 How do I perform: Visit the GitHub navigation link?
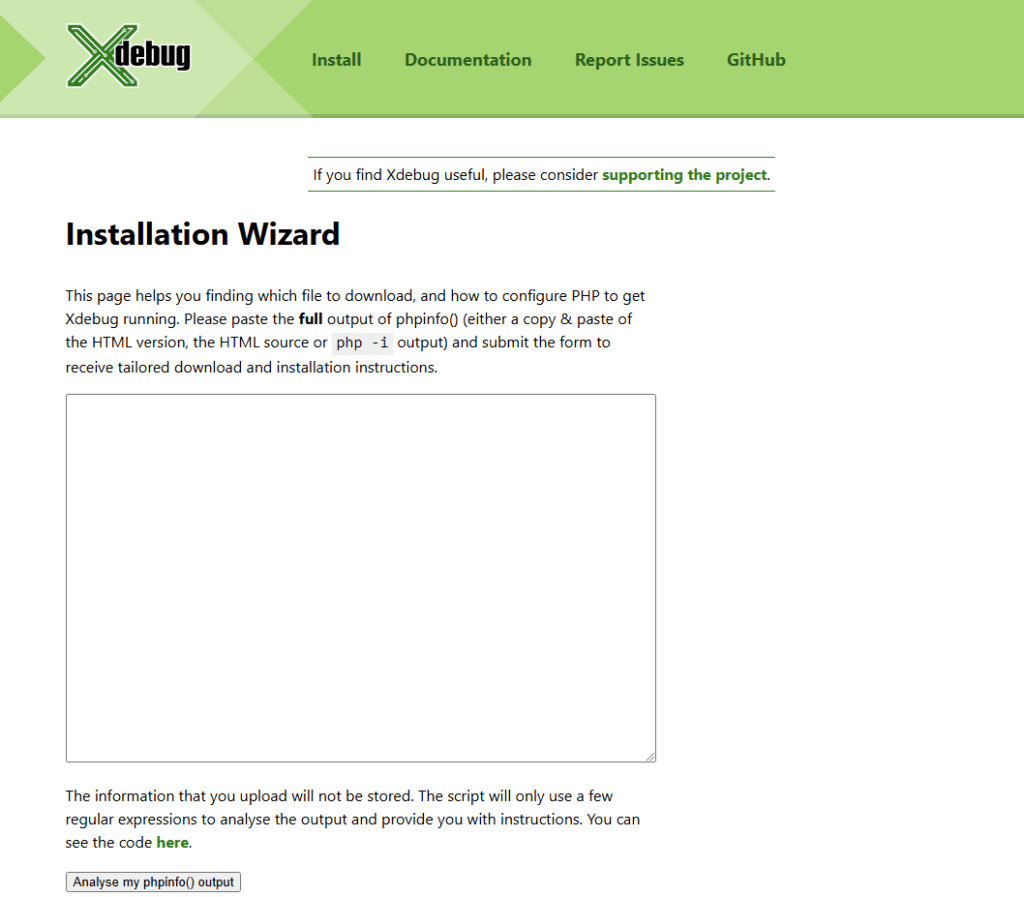click(x=756, y=60)
